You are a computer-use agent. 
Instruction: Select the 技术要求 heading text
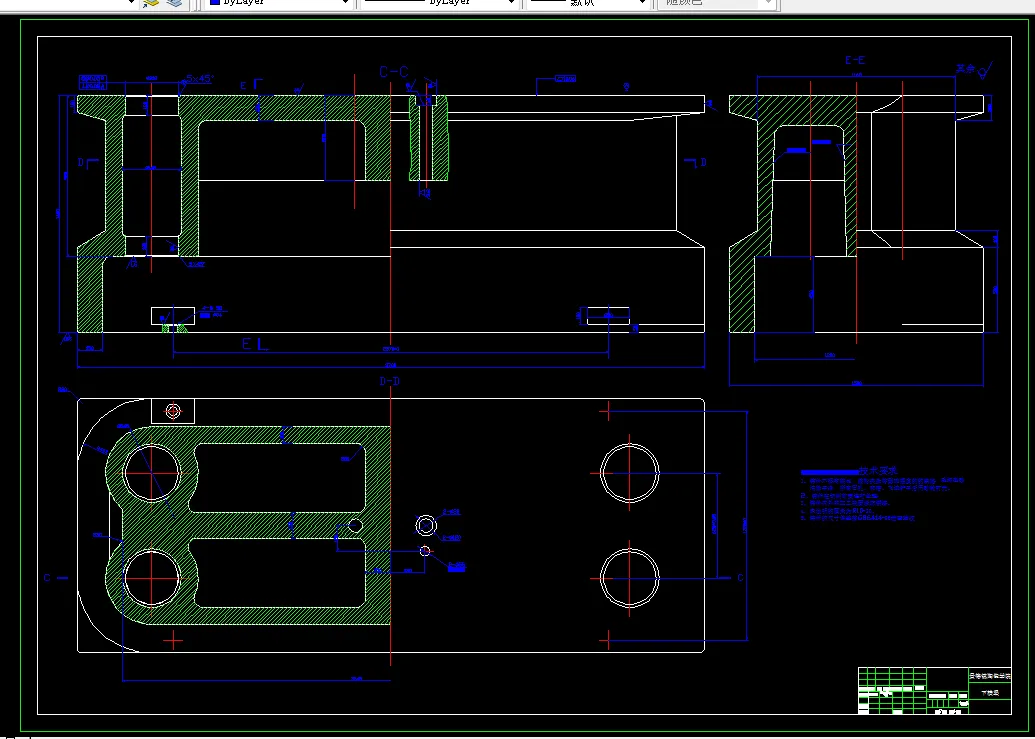click(x=879, y=471)
